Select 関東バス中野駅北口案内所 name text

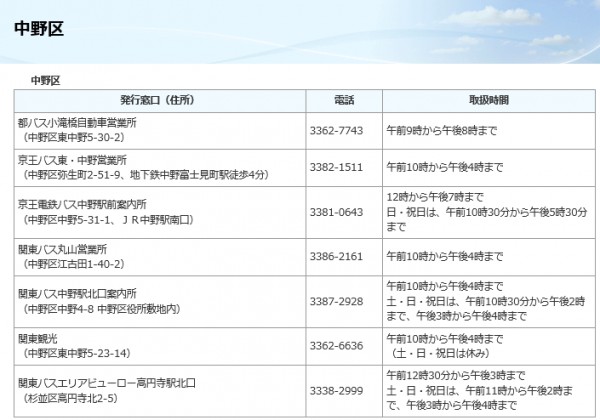[x=77, y=294]
